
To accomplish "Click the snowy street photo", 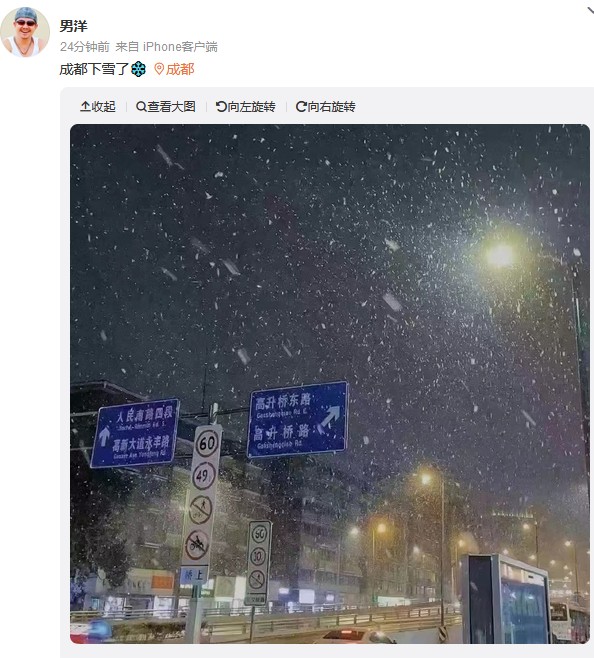I will click(330, 384).
